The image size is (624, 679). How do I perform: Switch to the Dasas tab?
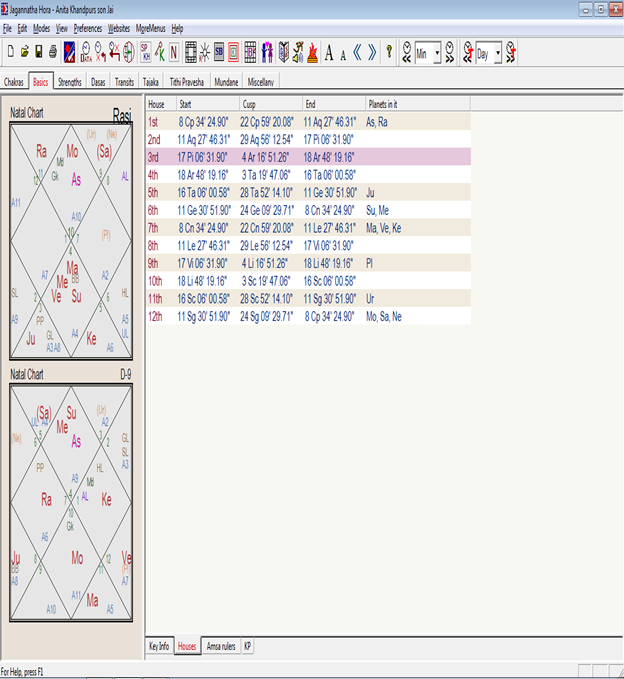click(x=98, y=81)
